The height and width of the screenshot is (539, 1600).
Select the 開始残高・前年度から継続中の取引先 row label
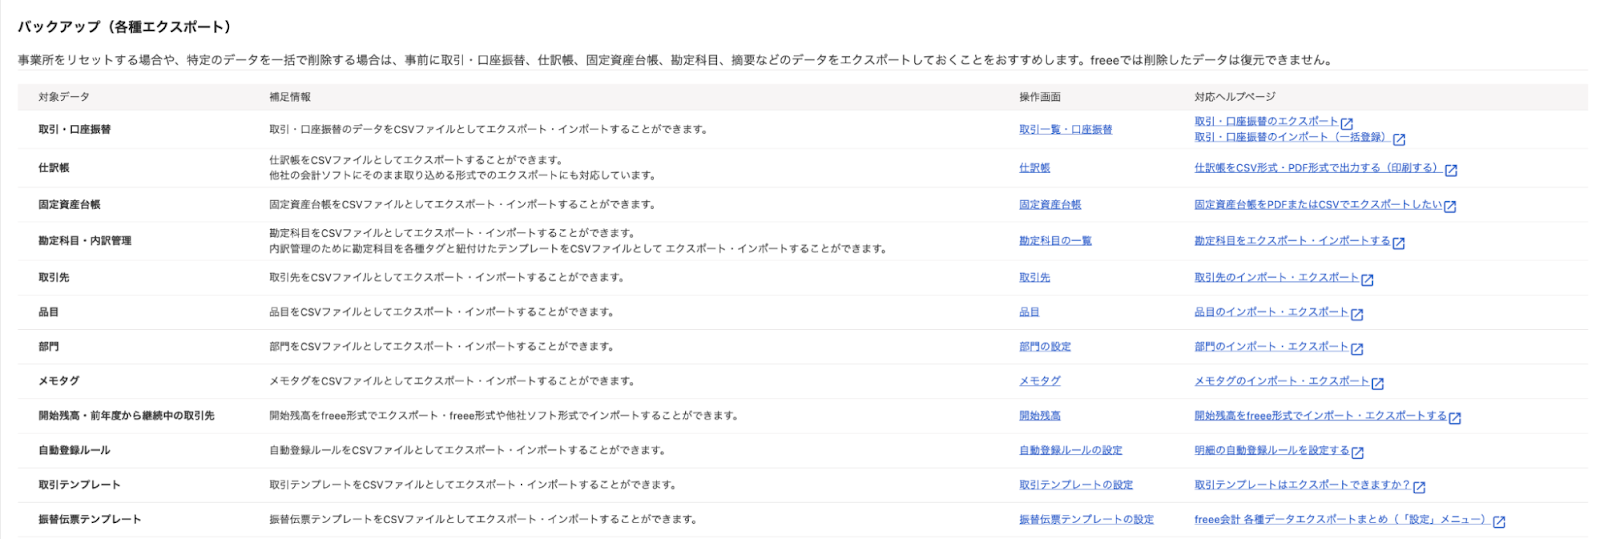126,416
